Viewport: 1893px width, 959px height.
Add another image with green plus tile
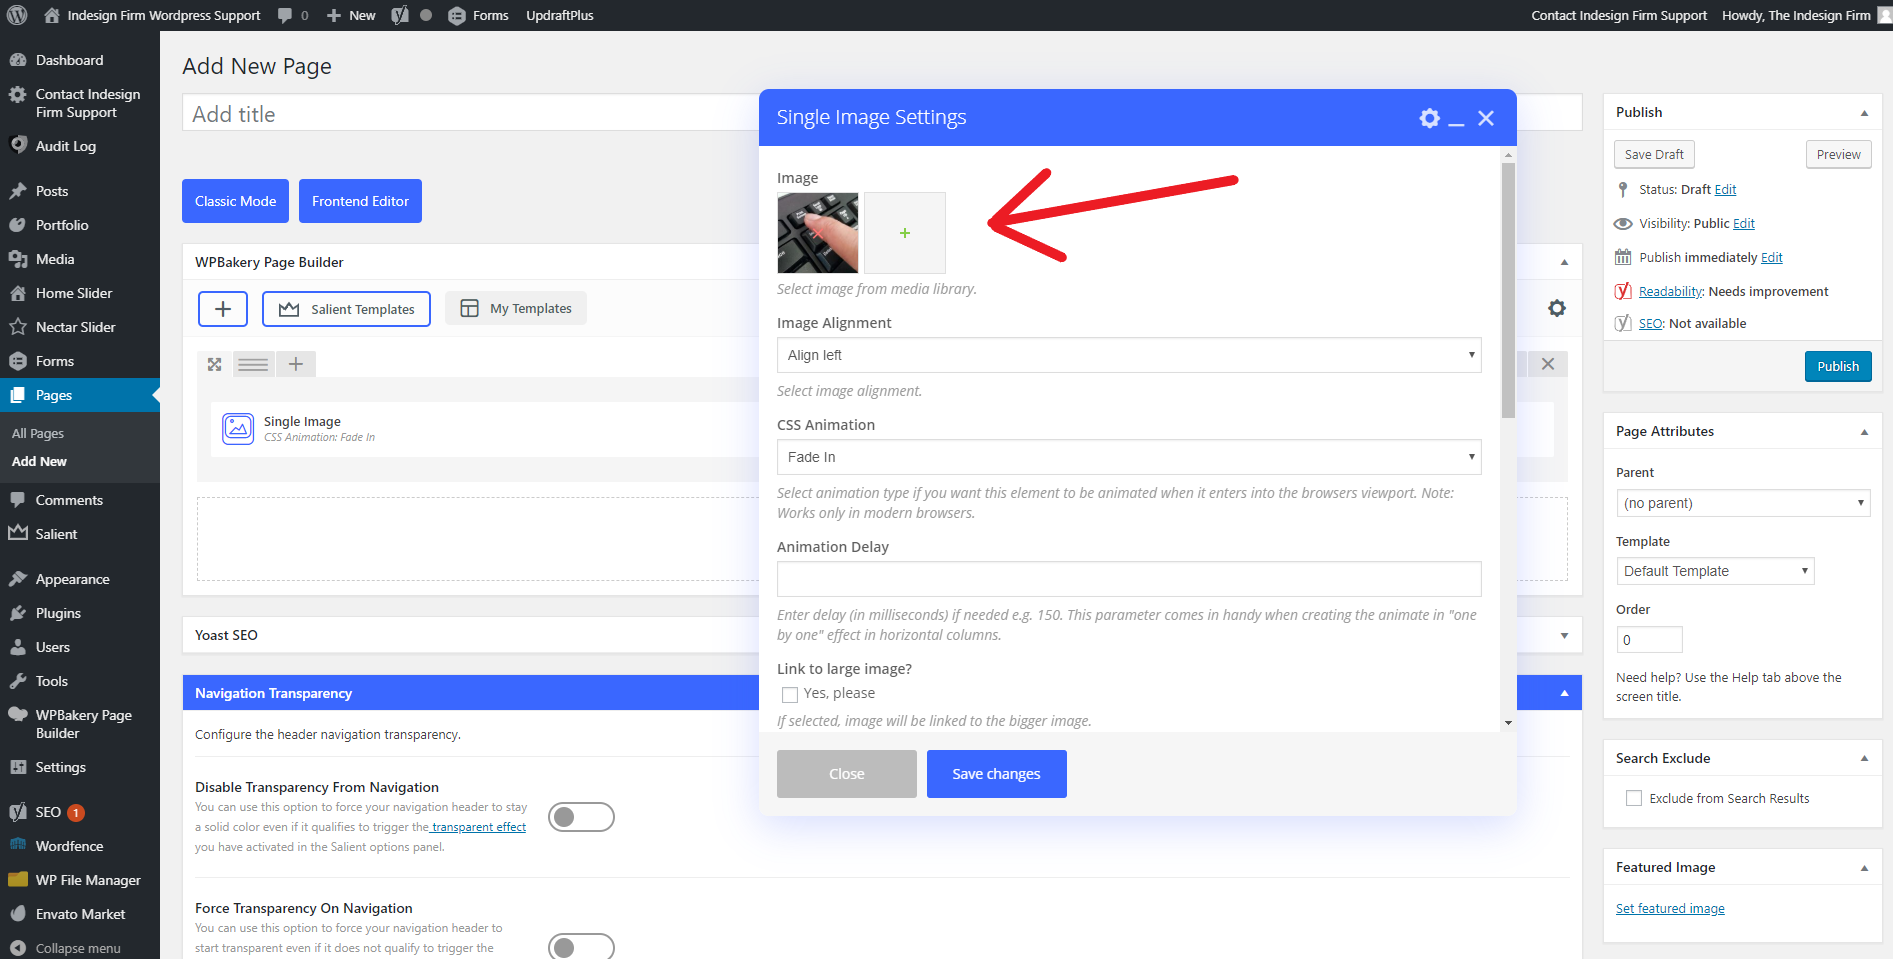(x=904, y=233)
